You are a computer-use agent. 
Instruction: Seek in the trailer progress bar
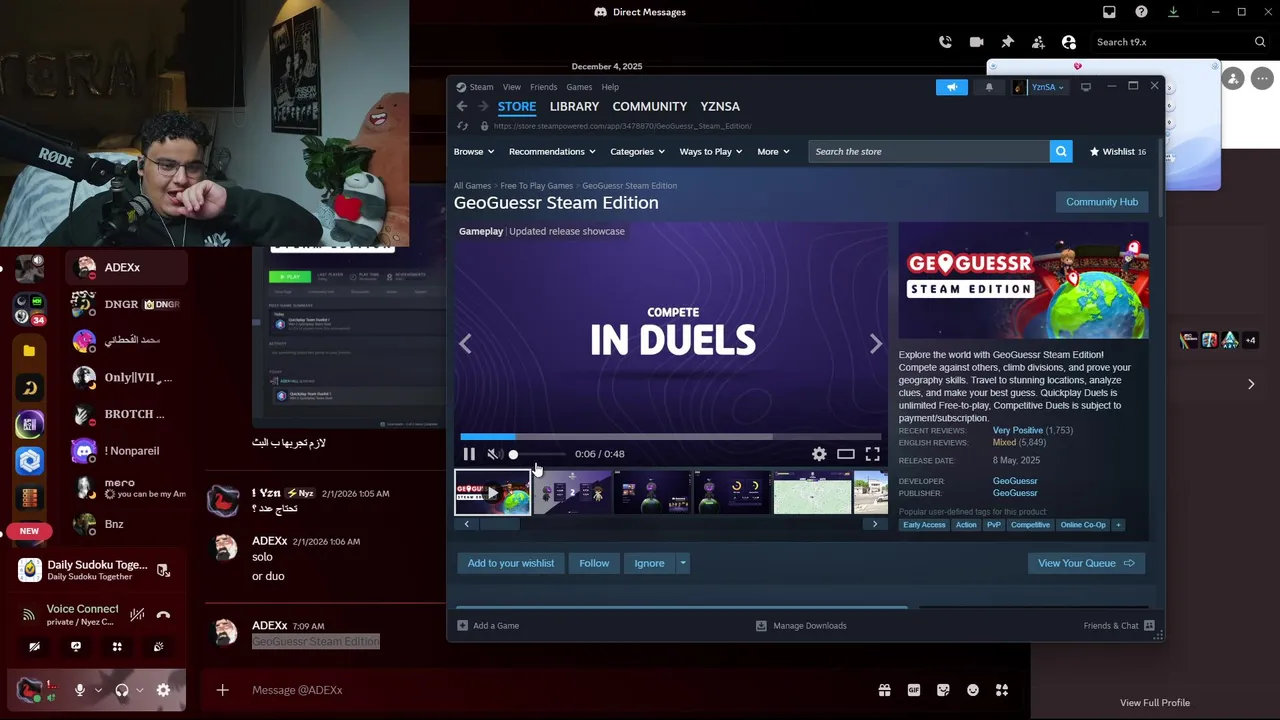pyautogui.click(x=671, y=437)
